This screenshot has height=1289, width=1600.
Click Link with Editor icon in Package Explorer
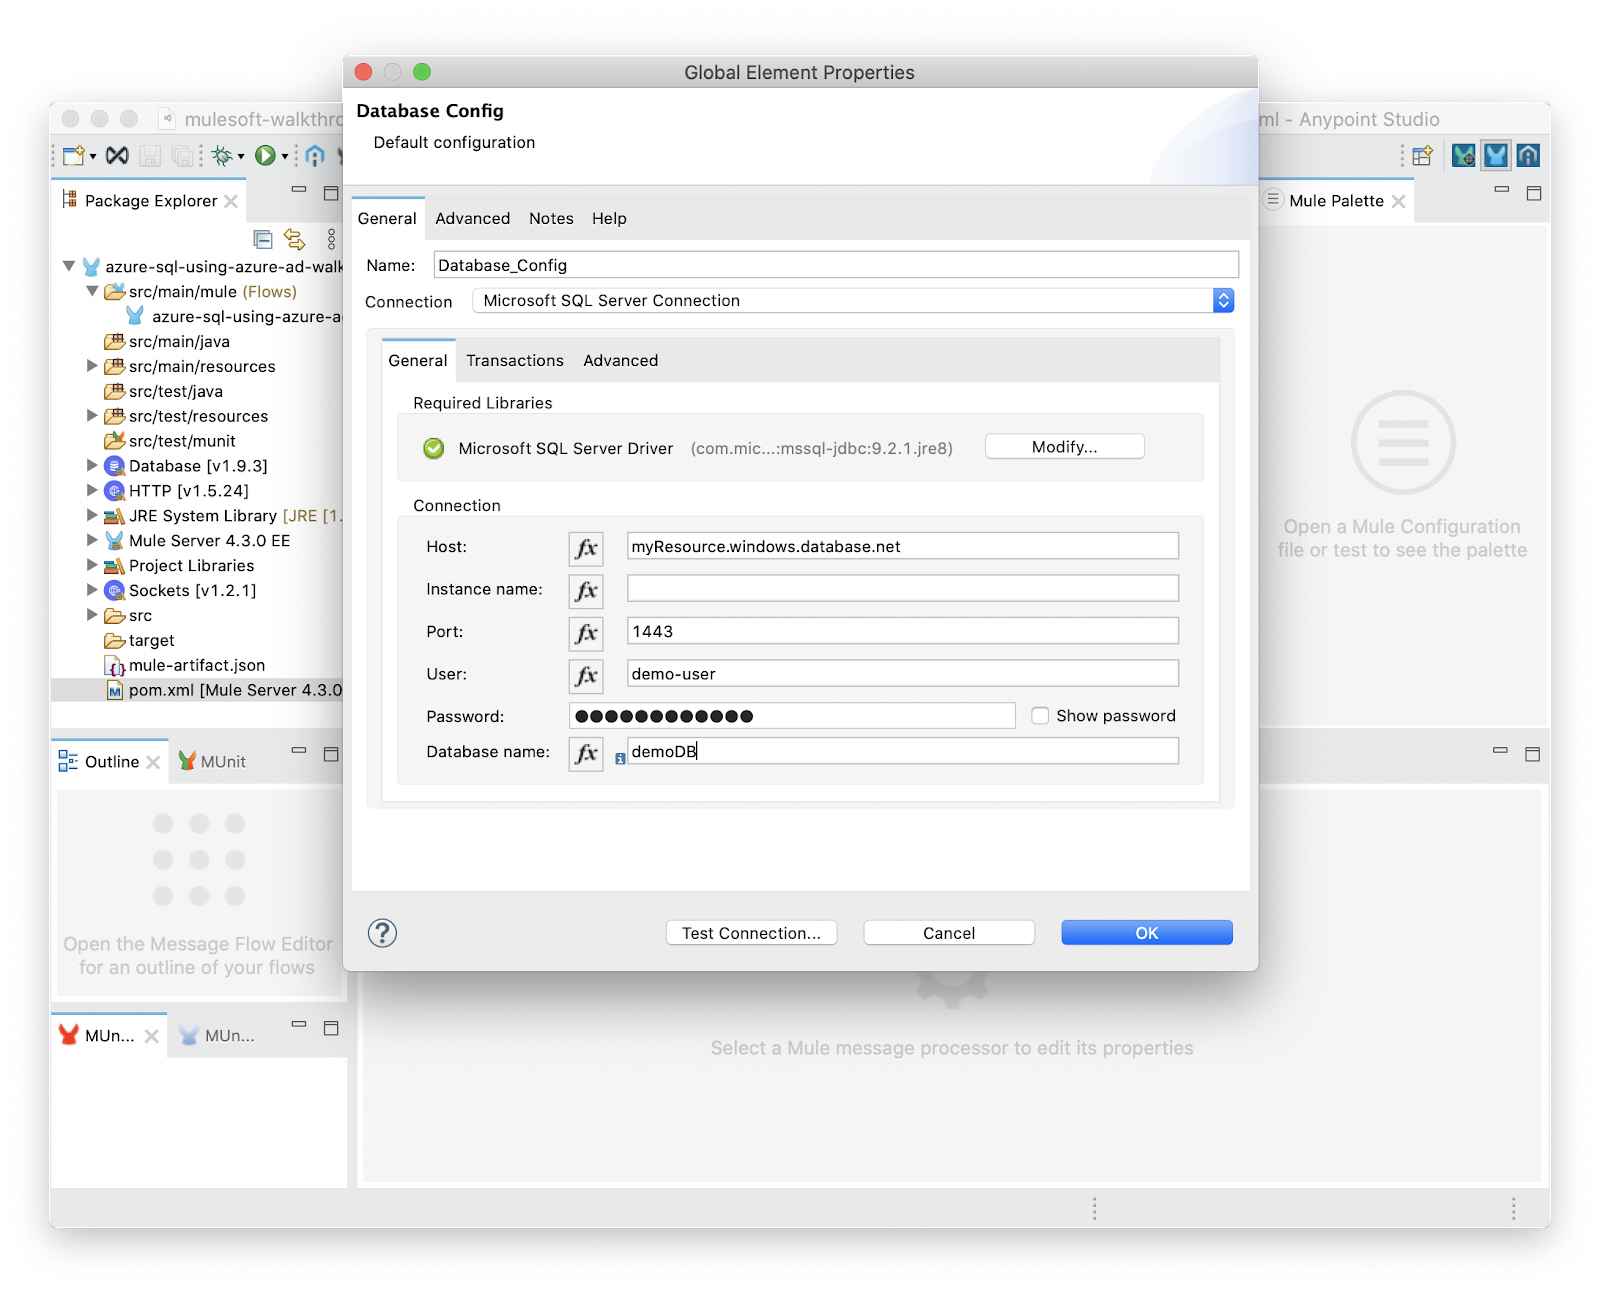(x=294, y=239)
